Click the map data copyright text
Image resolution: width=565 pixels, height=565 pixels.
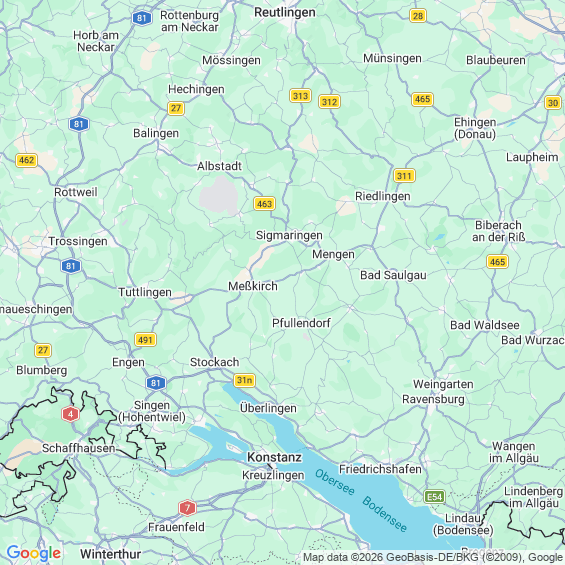tap(434, 557)
